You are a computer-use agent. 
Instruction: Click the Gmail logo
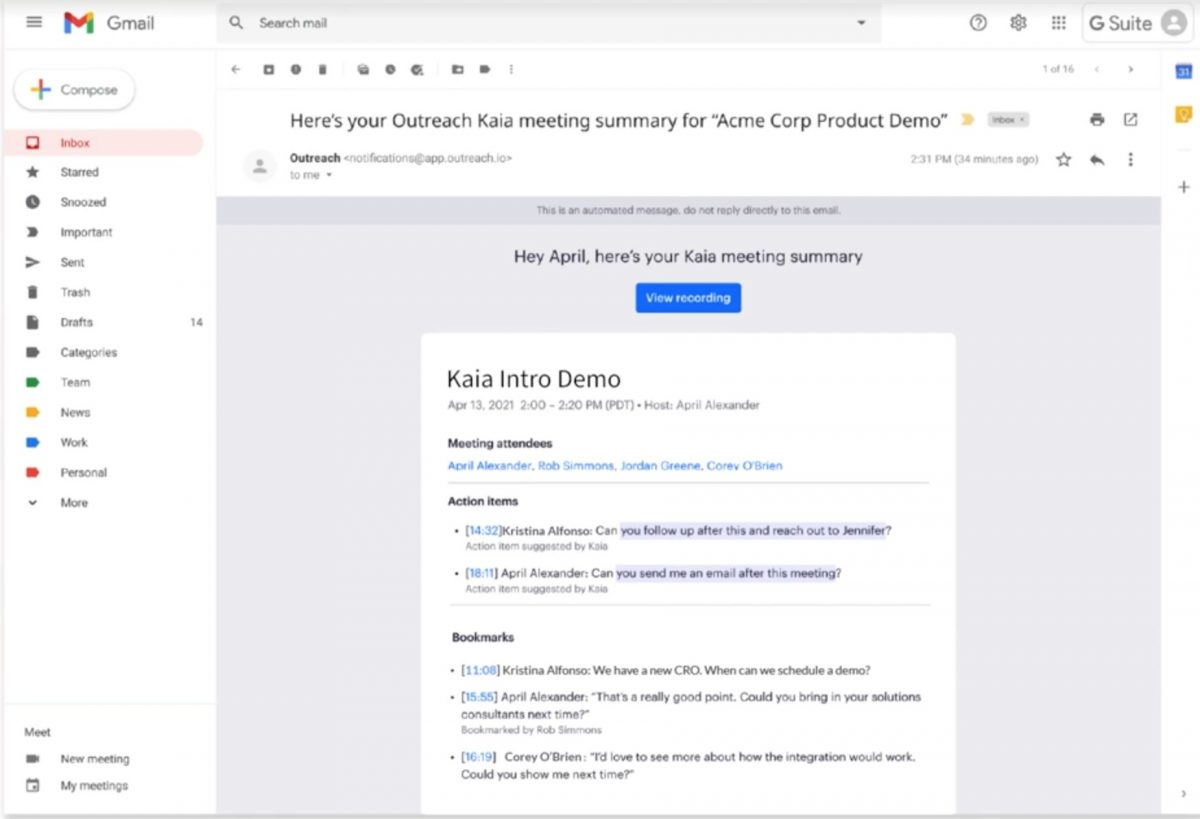click(109, 23)
